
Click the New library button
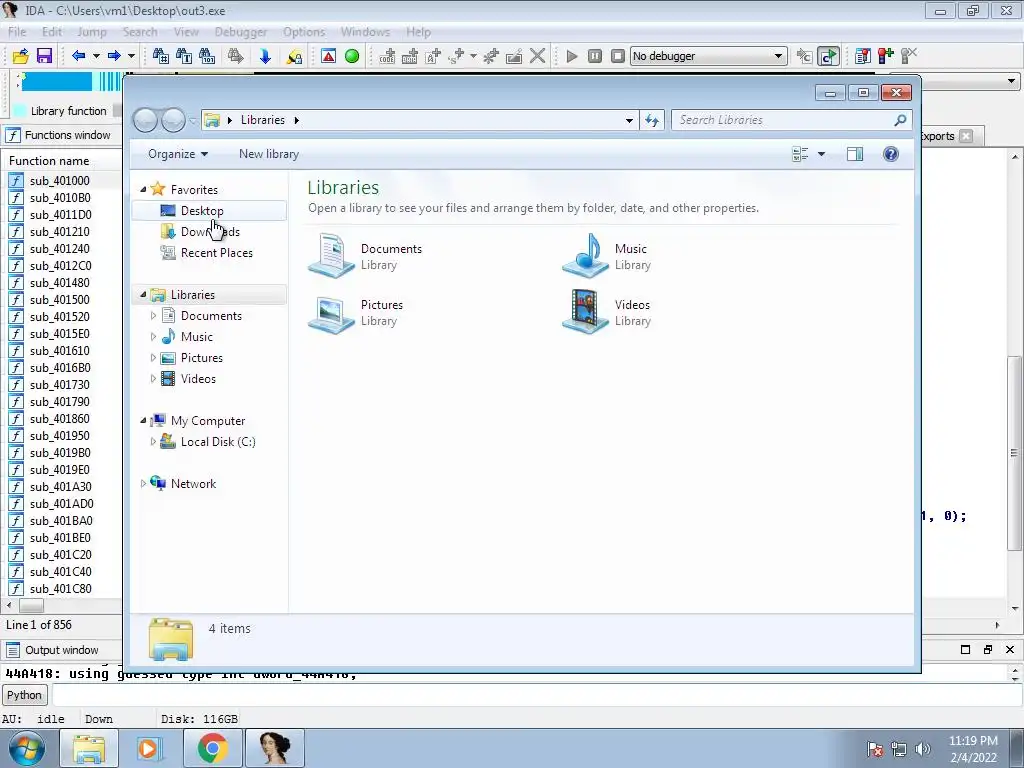[x=269, y=154]
